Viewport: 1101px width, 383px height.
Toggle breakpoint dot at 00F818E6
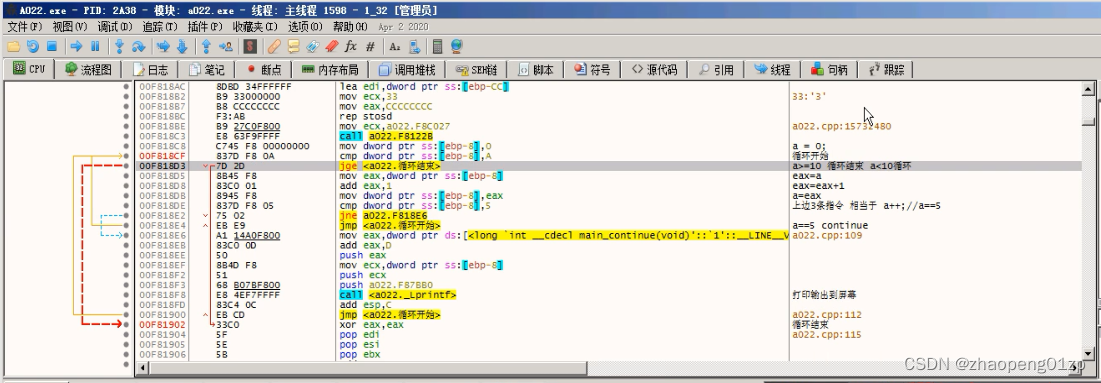[126, 235]
